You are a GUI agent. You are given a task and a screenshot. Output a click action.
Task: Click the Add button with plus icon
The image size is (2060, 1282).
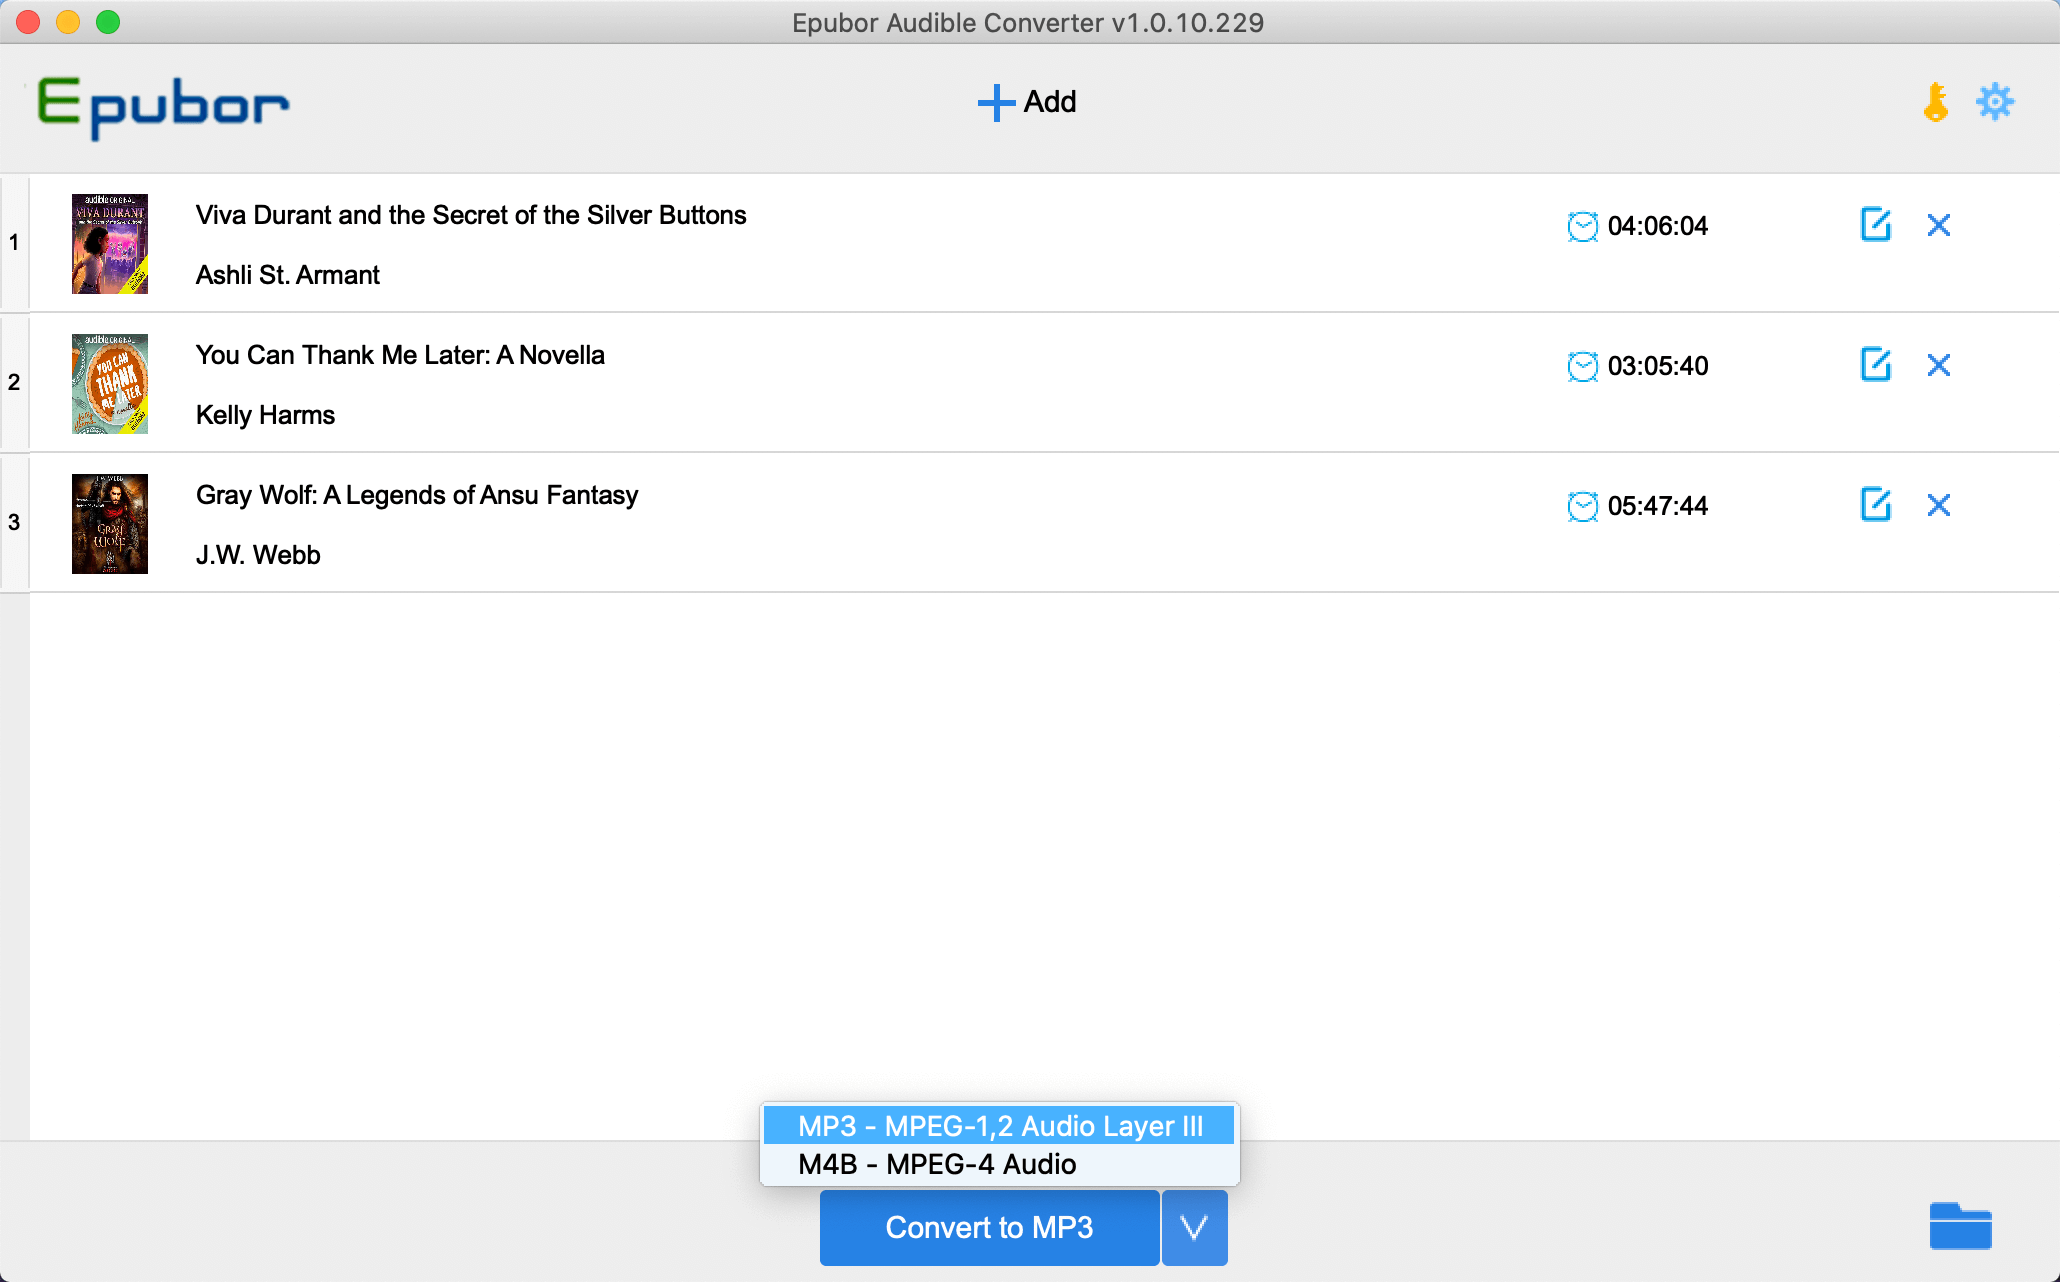point(1027,102)
